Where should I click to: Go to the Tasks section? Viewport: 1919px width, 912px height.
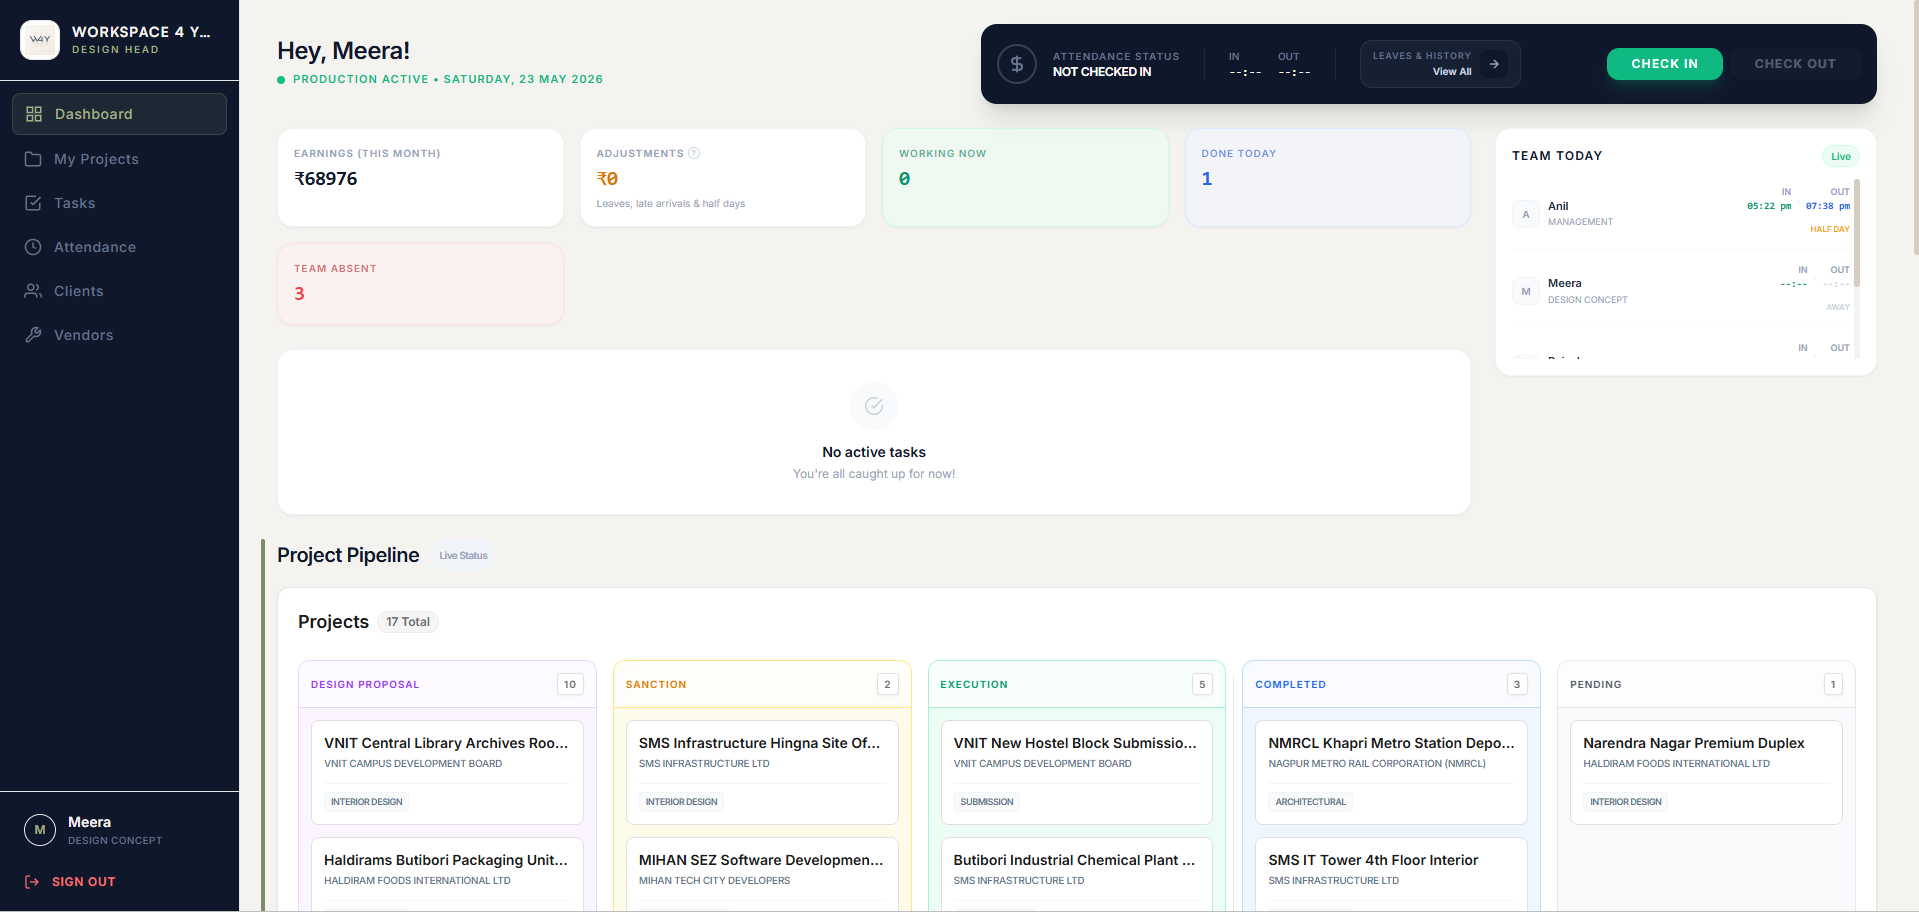pyautogui.click(x=119, y=203)
